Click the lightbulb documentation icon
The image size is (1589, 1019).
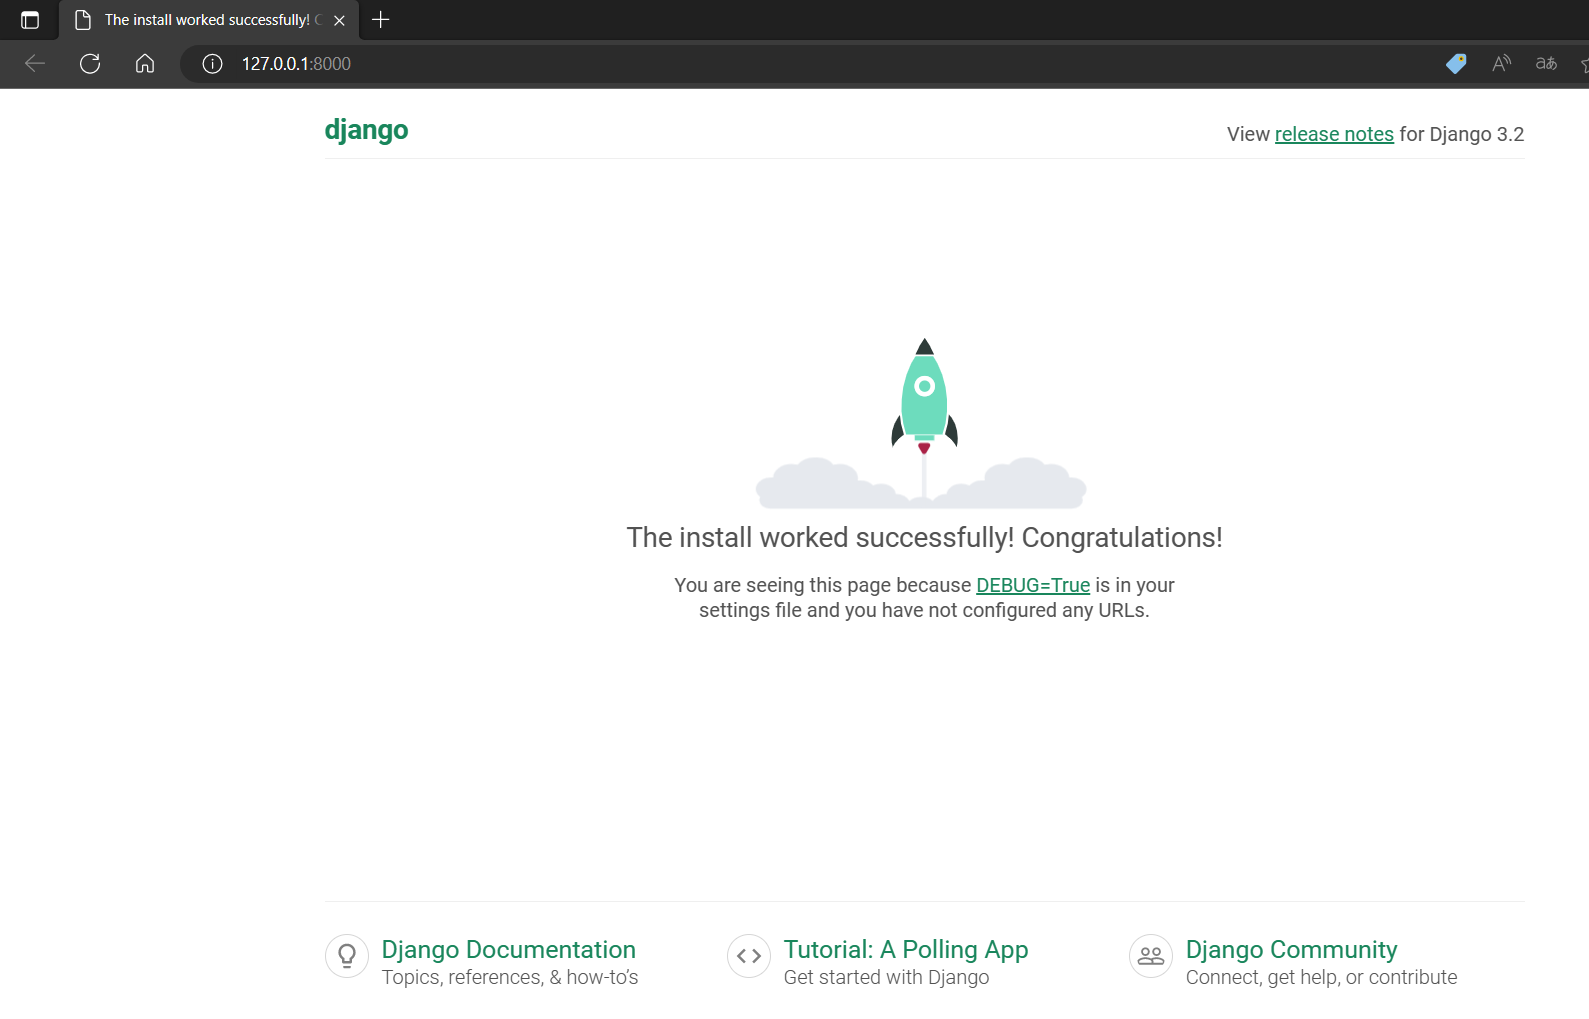coord(347,956)
